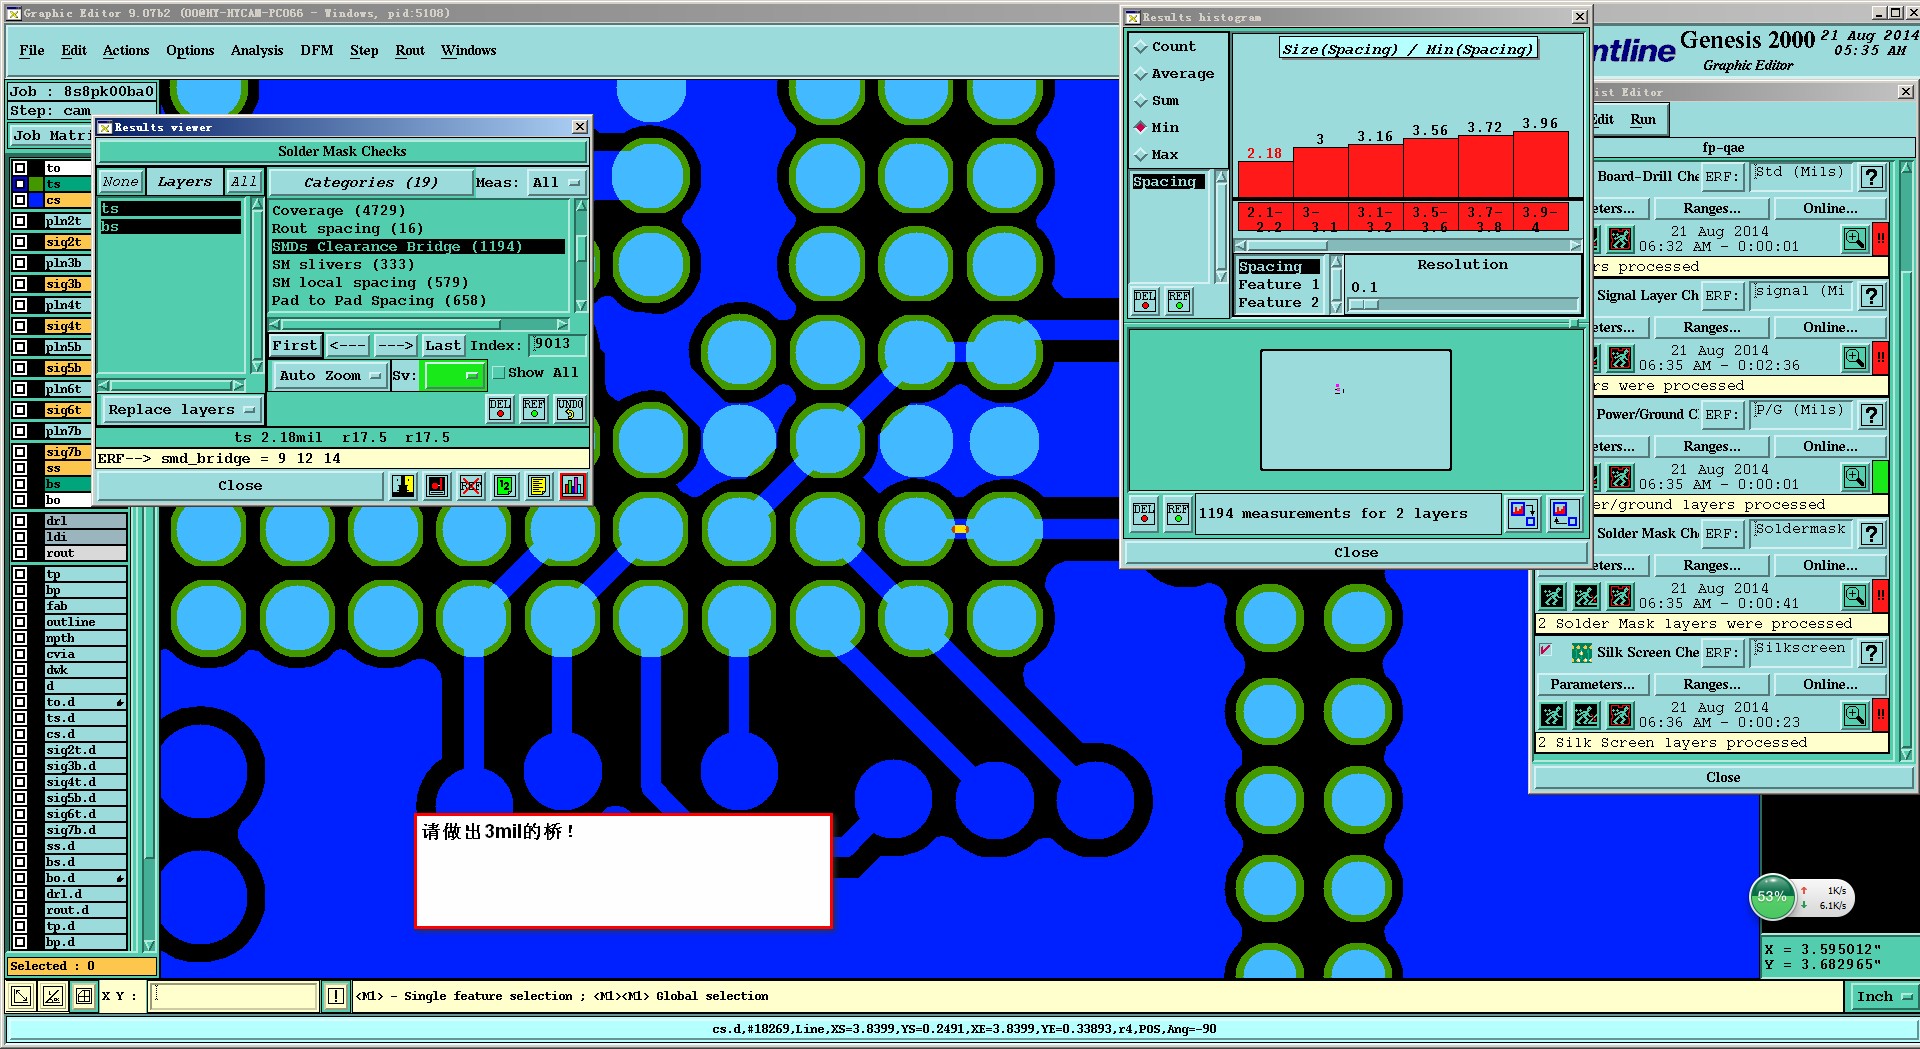Image resolution: width=1920 pixels, height=1049 pixels.
Task: Click Close in Results histogram
Action: (1356, 553)
